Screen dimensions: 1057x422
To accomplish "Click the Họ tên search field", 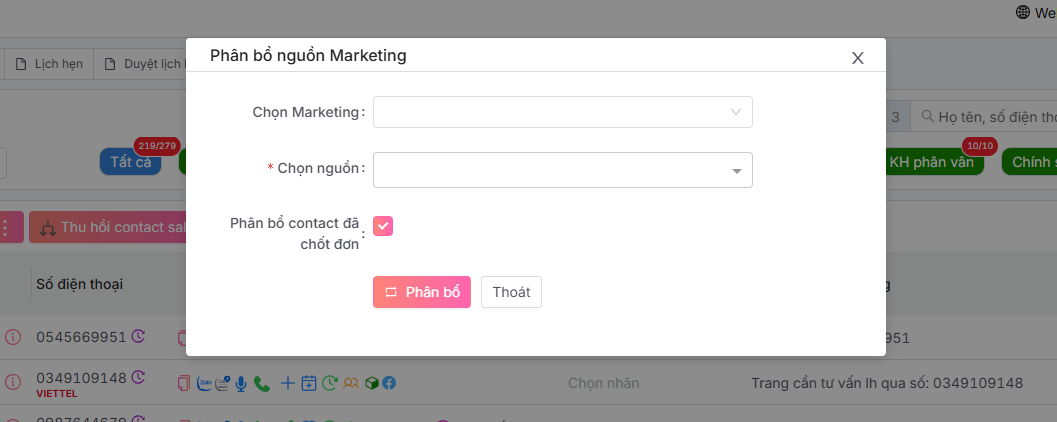I will [x=990, y=117].
